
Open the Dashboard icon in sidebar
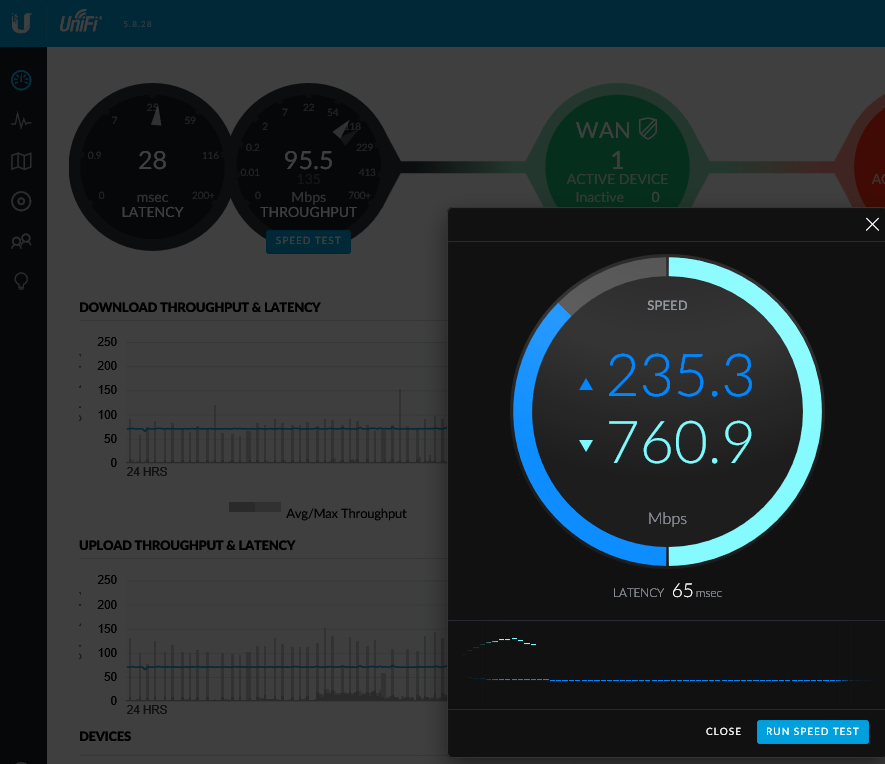tap(21, 80)
